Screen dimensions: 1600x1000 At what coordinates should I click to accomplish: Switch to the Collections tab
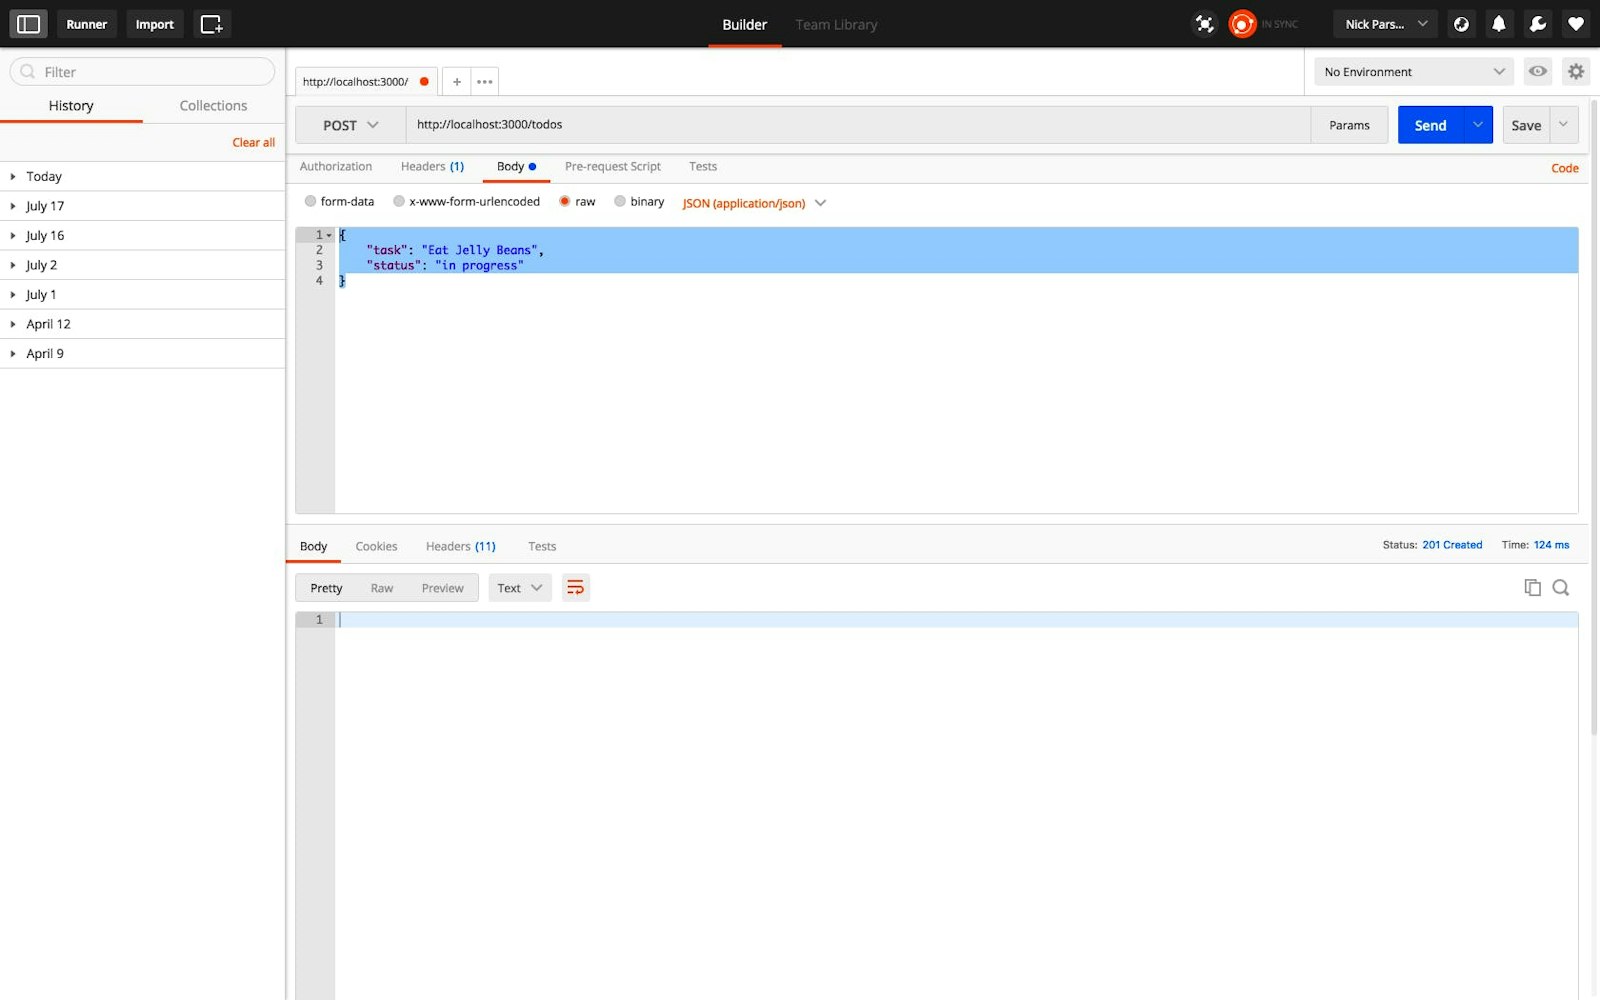[x=212, y=105]
